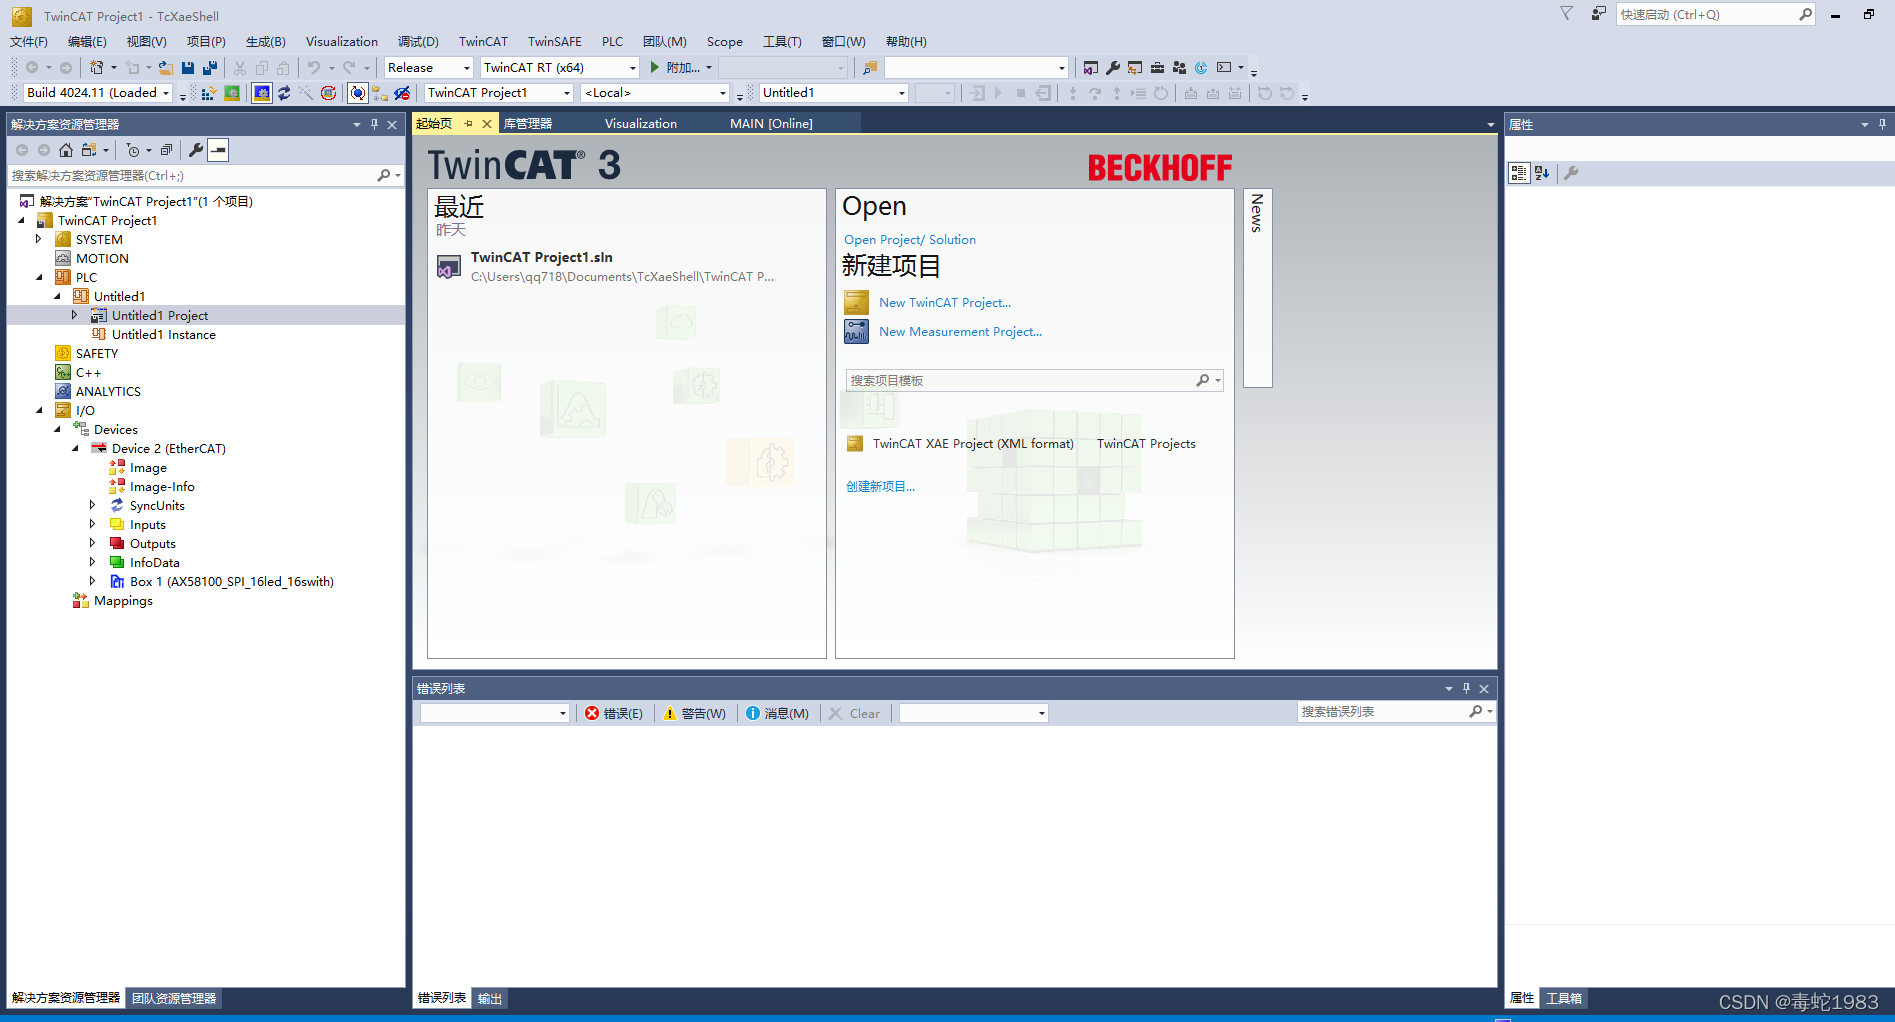Image resolution: width=1895 pixels, height=1022 pixels.
Task: Select the Mappings tree item
Action: coord(123,601)
